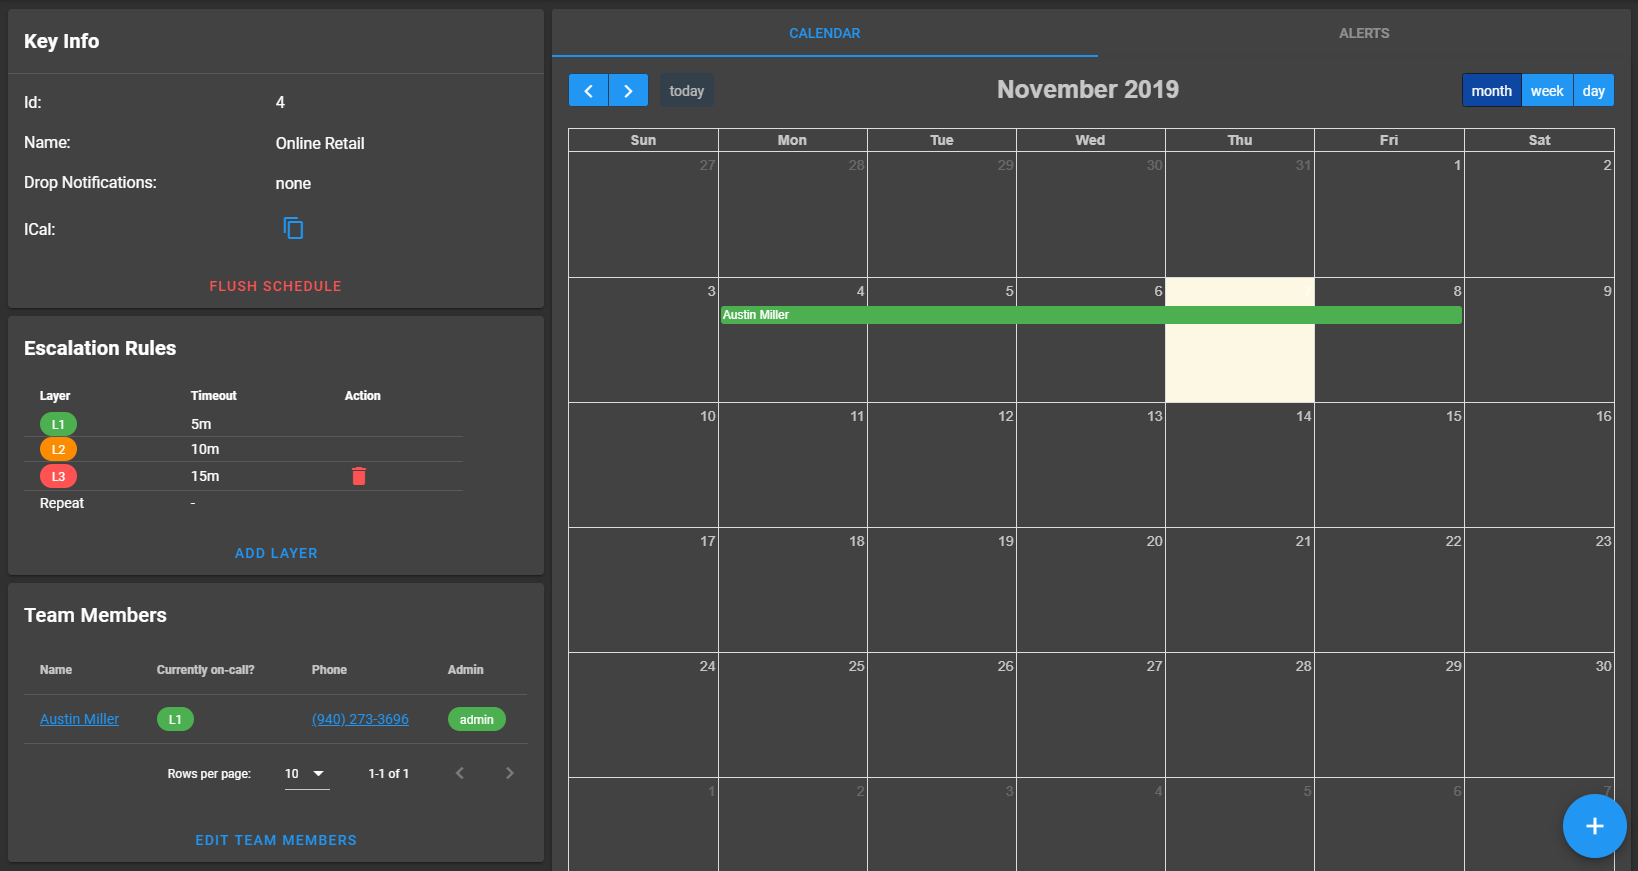Jump to today in calendar
Image resolution: width=1638 pixels, height=871 pixels.
coord(687,91)
